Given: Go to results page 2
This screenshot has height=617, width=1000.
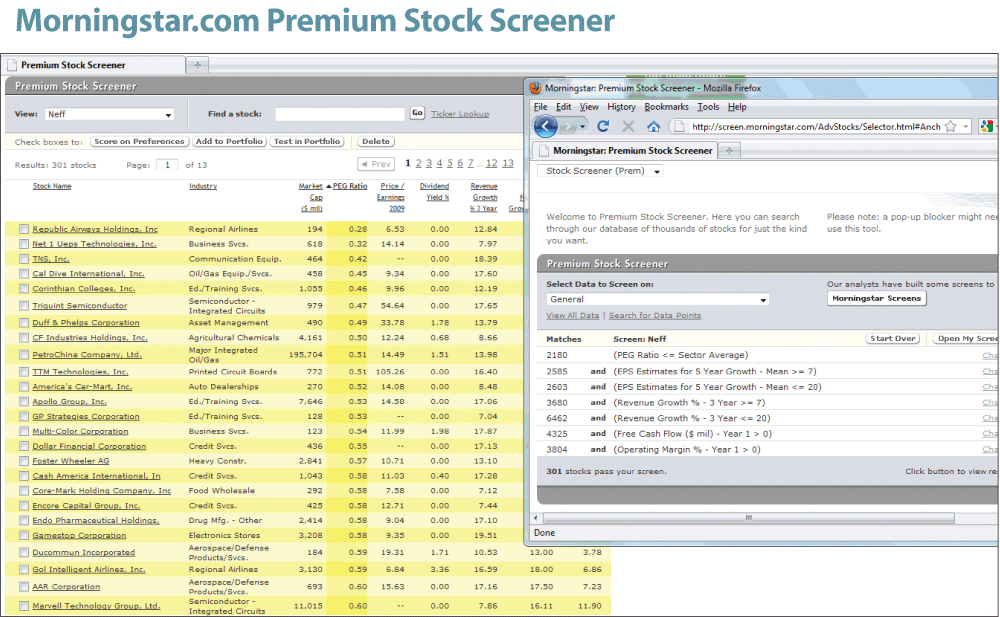Looking at the screenshot, I should point(418,163).
